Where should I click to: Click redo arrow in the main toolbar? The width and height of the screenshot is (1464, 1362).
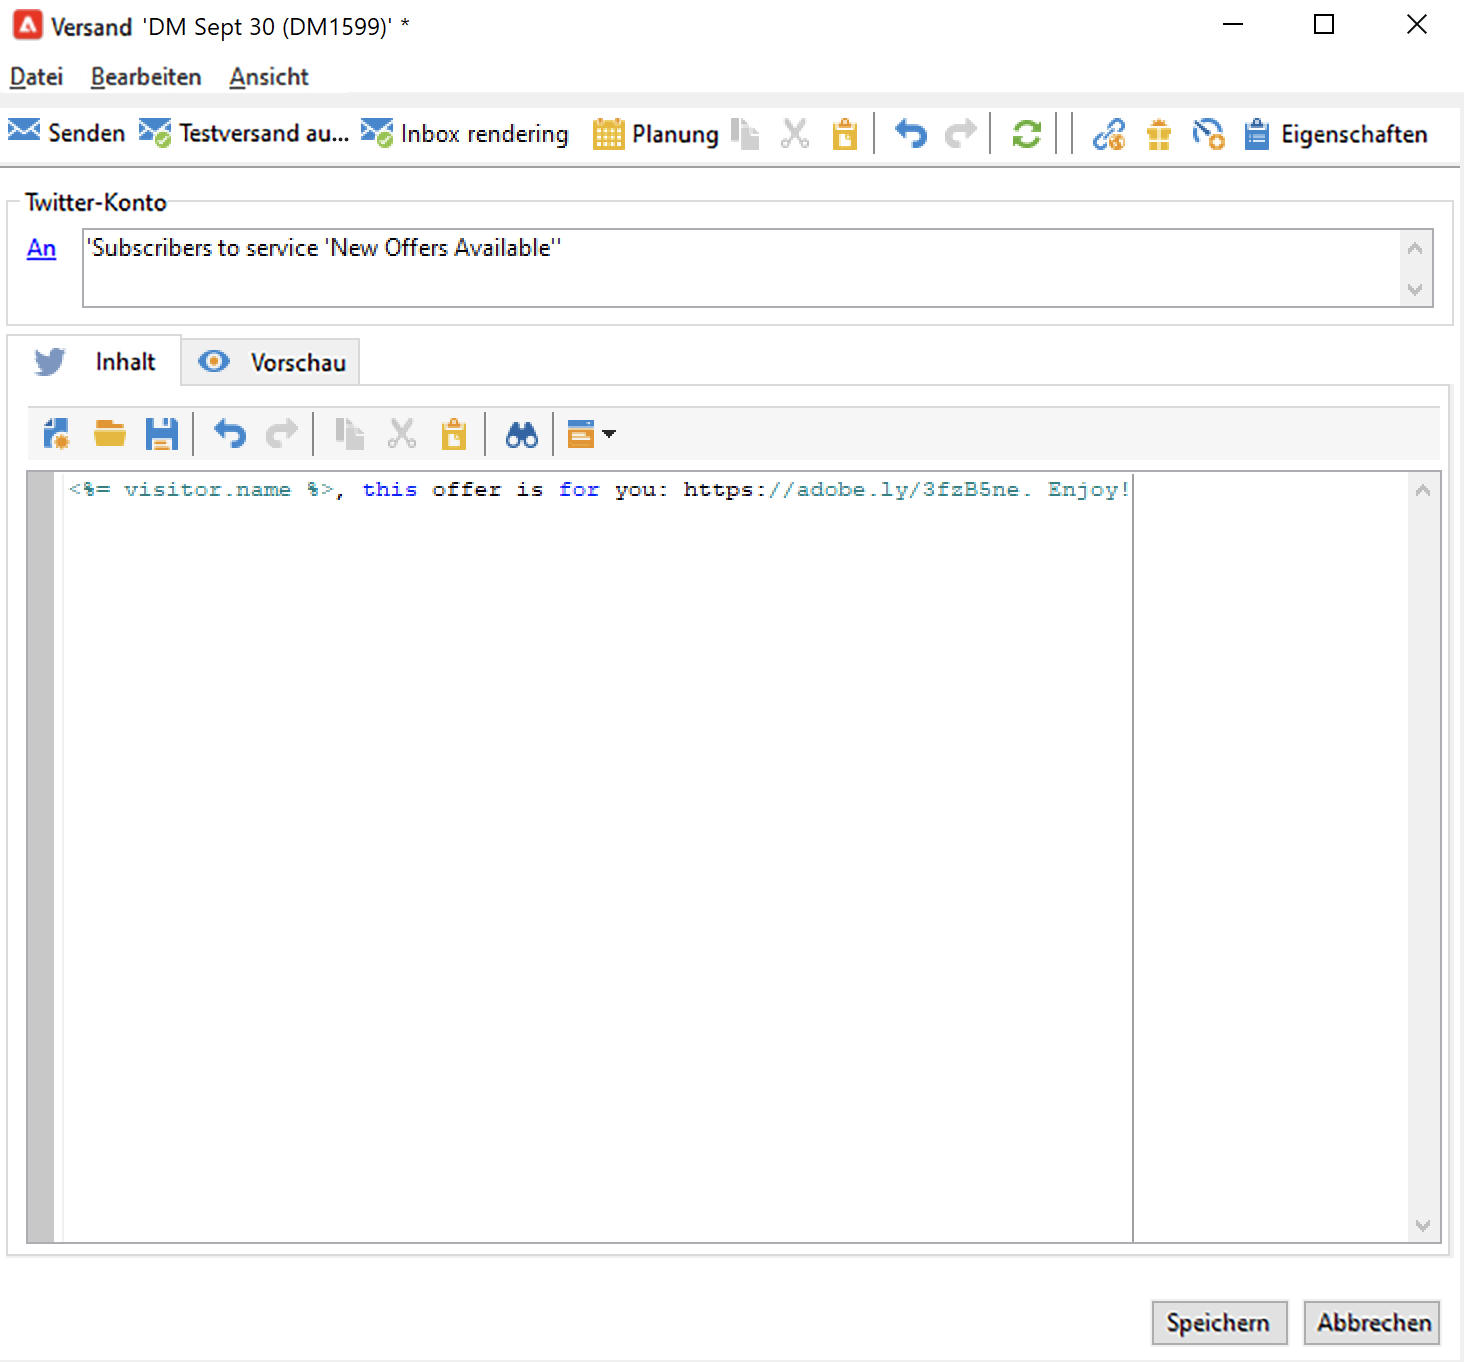pos(960,133)
